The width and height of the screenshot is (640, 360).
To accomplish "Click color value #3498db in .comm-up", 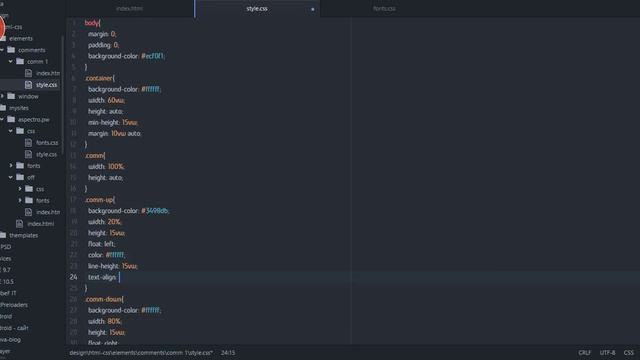I will (x=155, y=211).
